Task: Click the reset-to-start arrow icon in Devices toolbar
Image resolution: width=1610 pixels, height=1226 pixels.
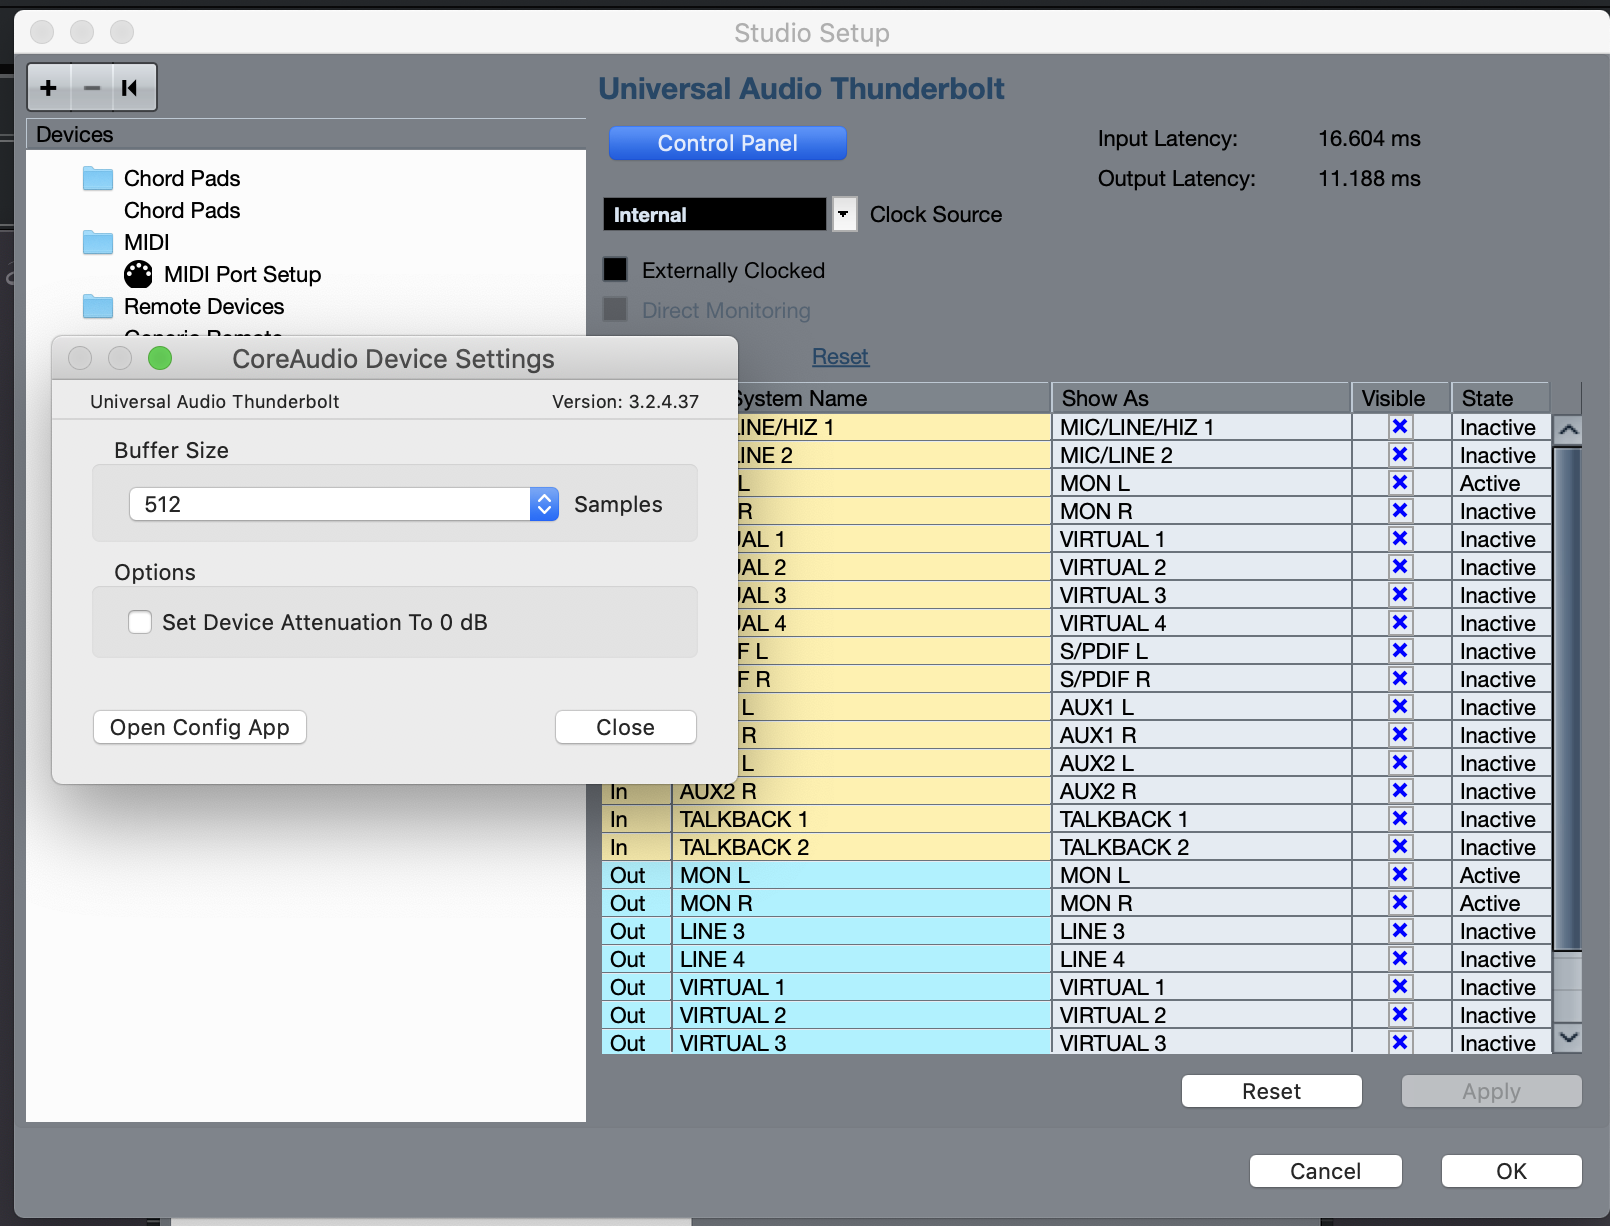Action: tap(130, 88)
